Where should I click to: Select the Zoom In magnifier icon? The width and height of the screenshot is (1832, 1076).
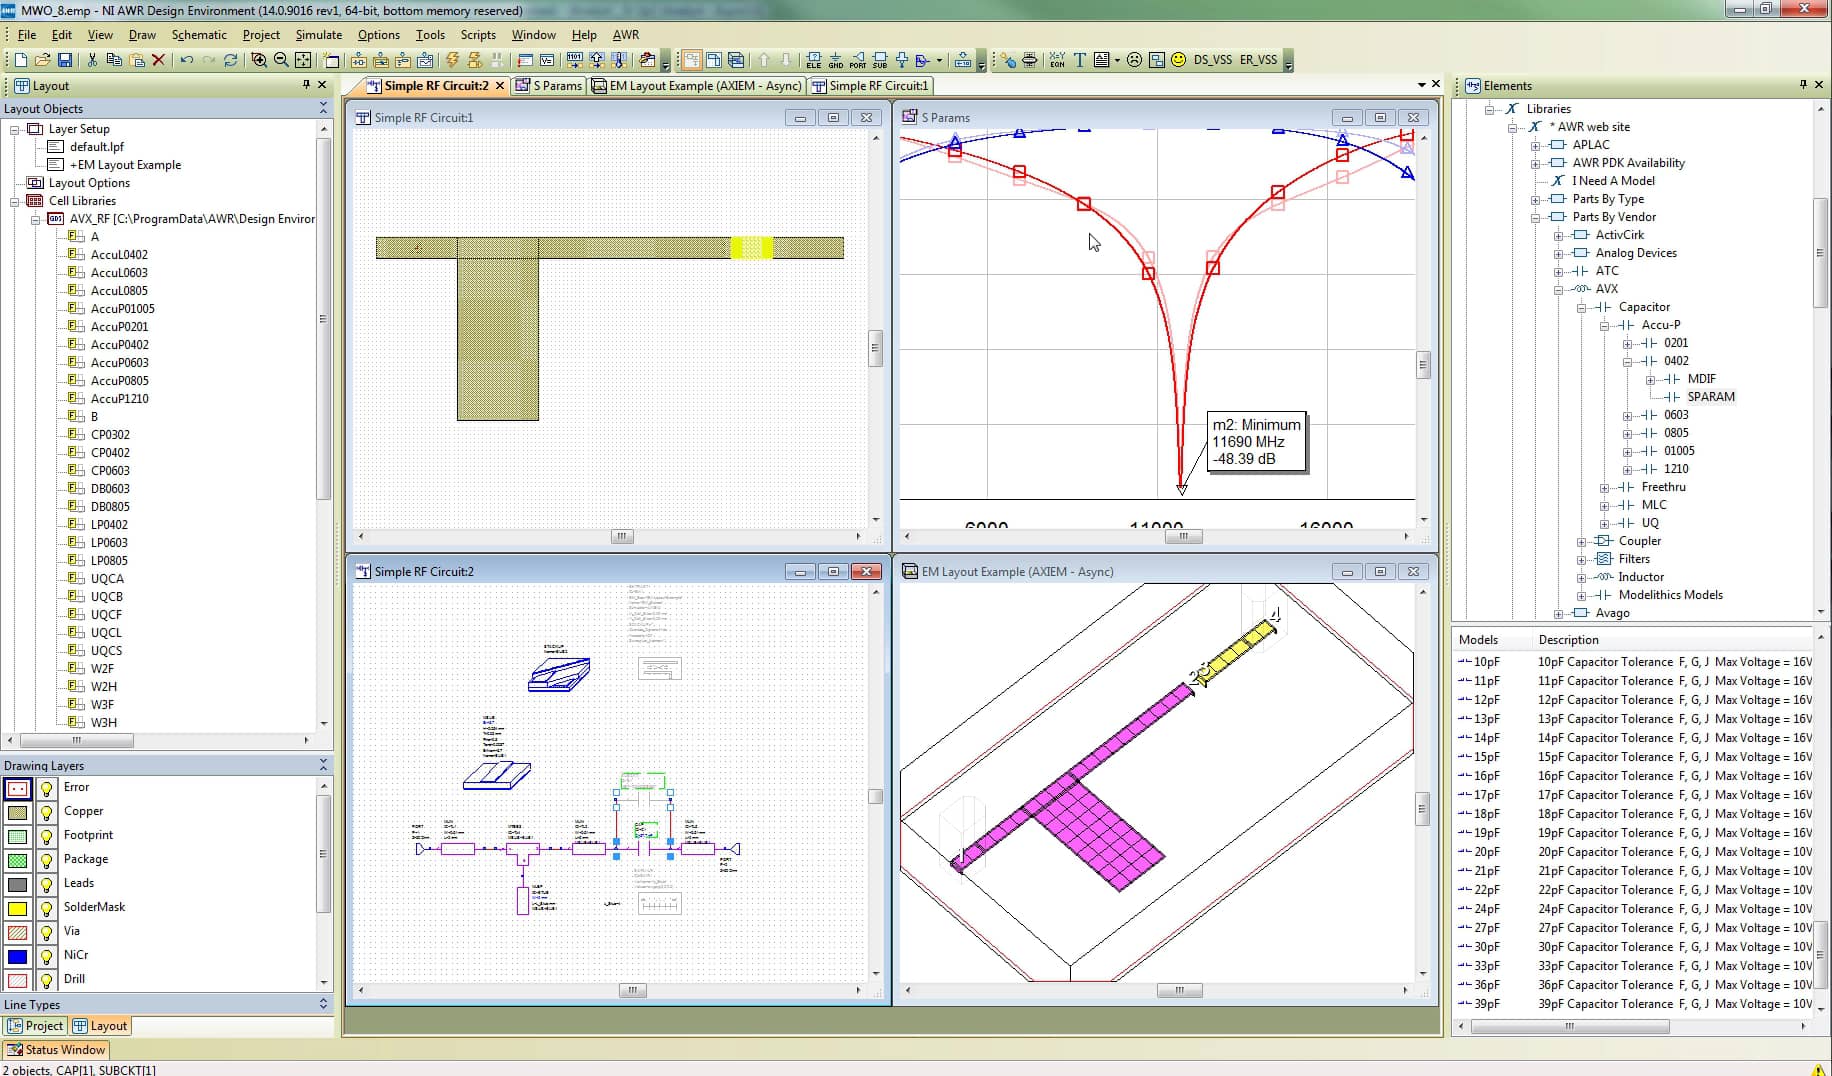point(260,60)
